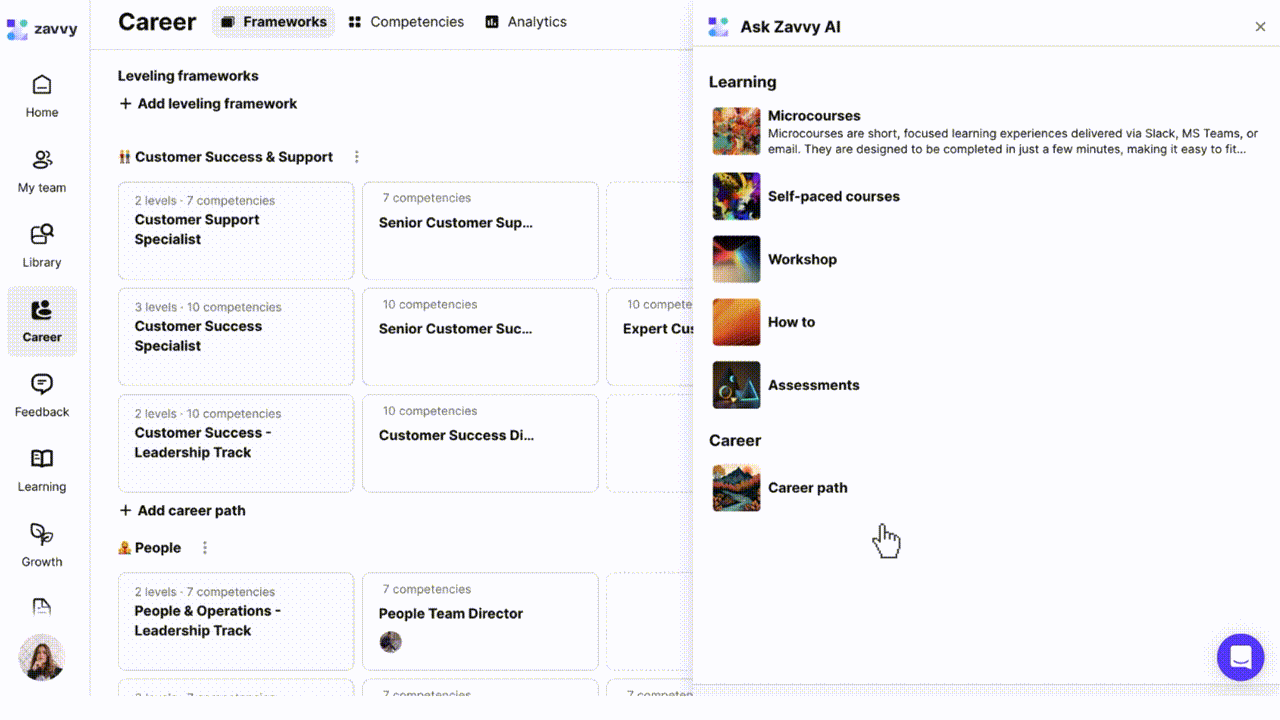Screen dimensions: 1280x720
Task: Open the Senior Customer Suc... card
Action: (x=480, y=337)
